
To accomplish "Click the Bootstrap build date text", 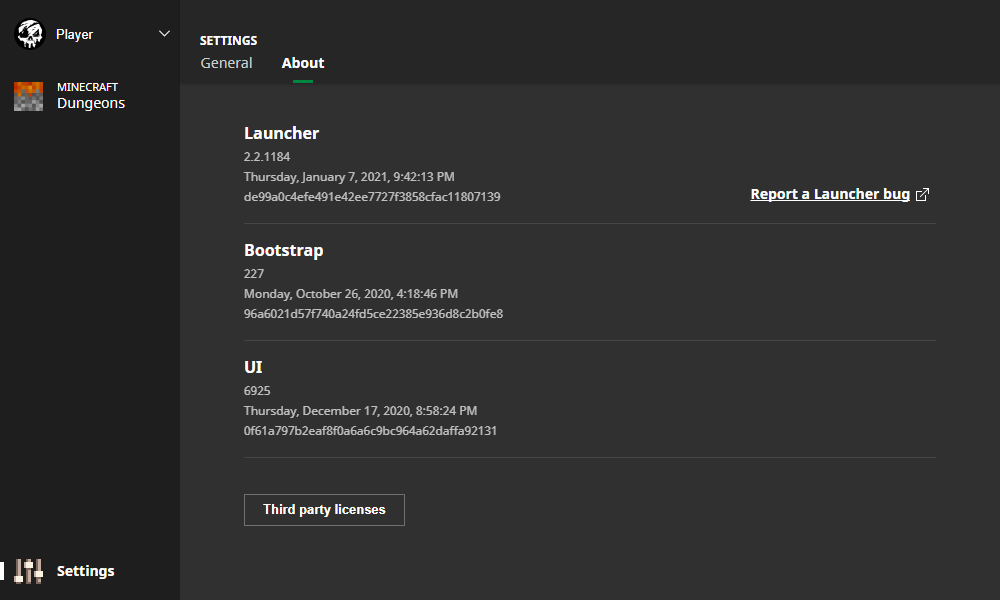I will [351, 294].
